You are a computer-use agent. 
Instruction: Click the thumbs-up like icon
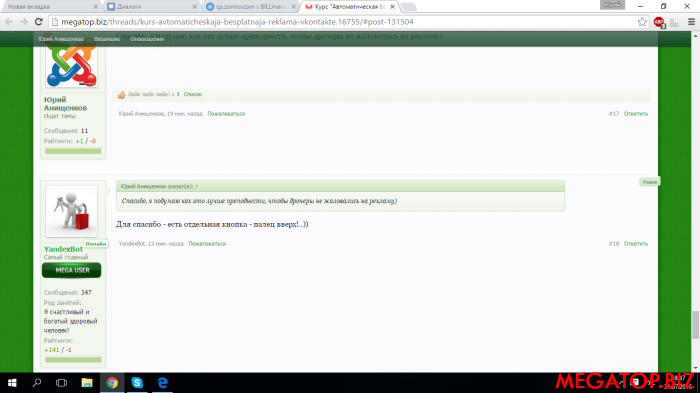[121, 95]
